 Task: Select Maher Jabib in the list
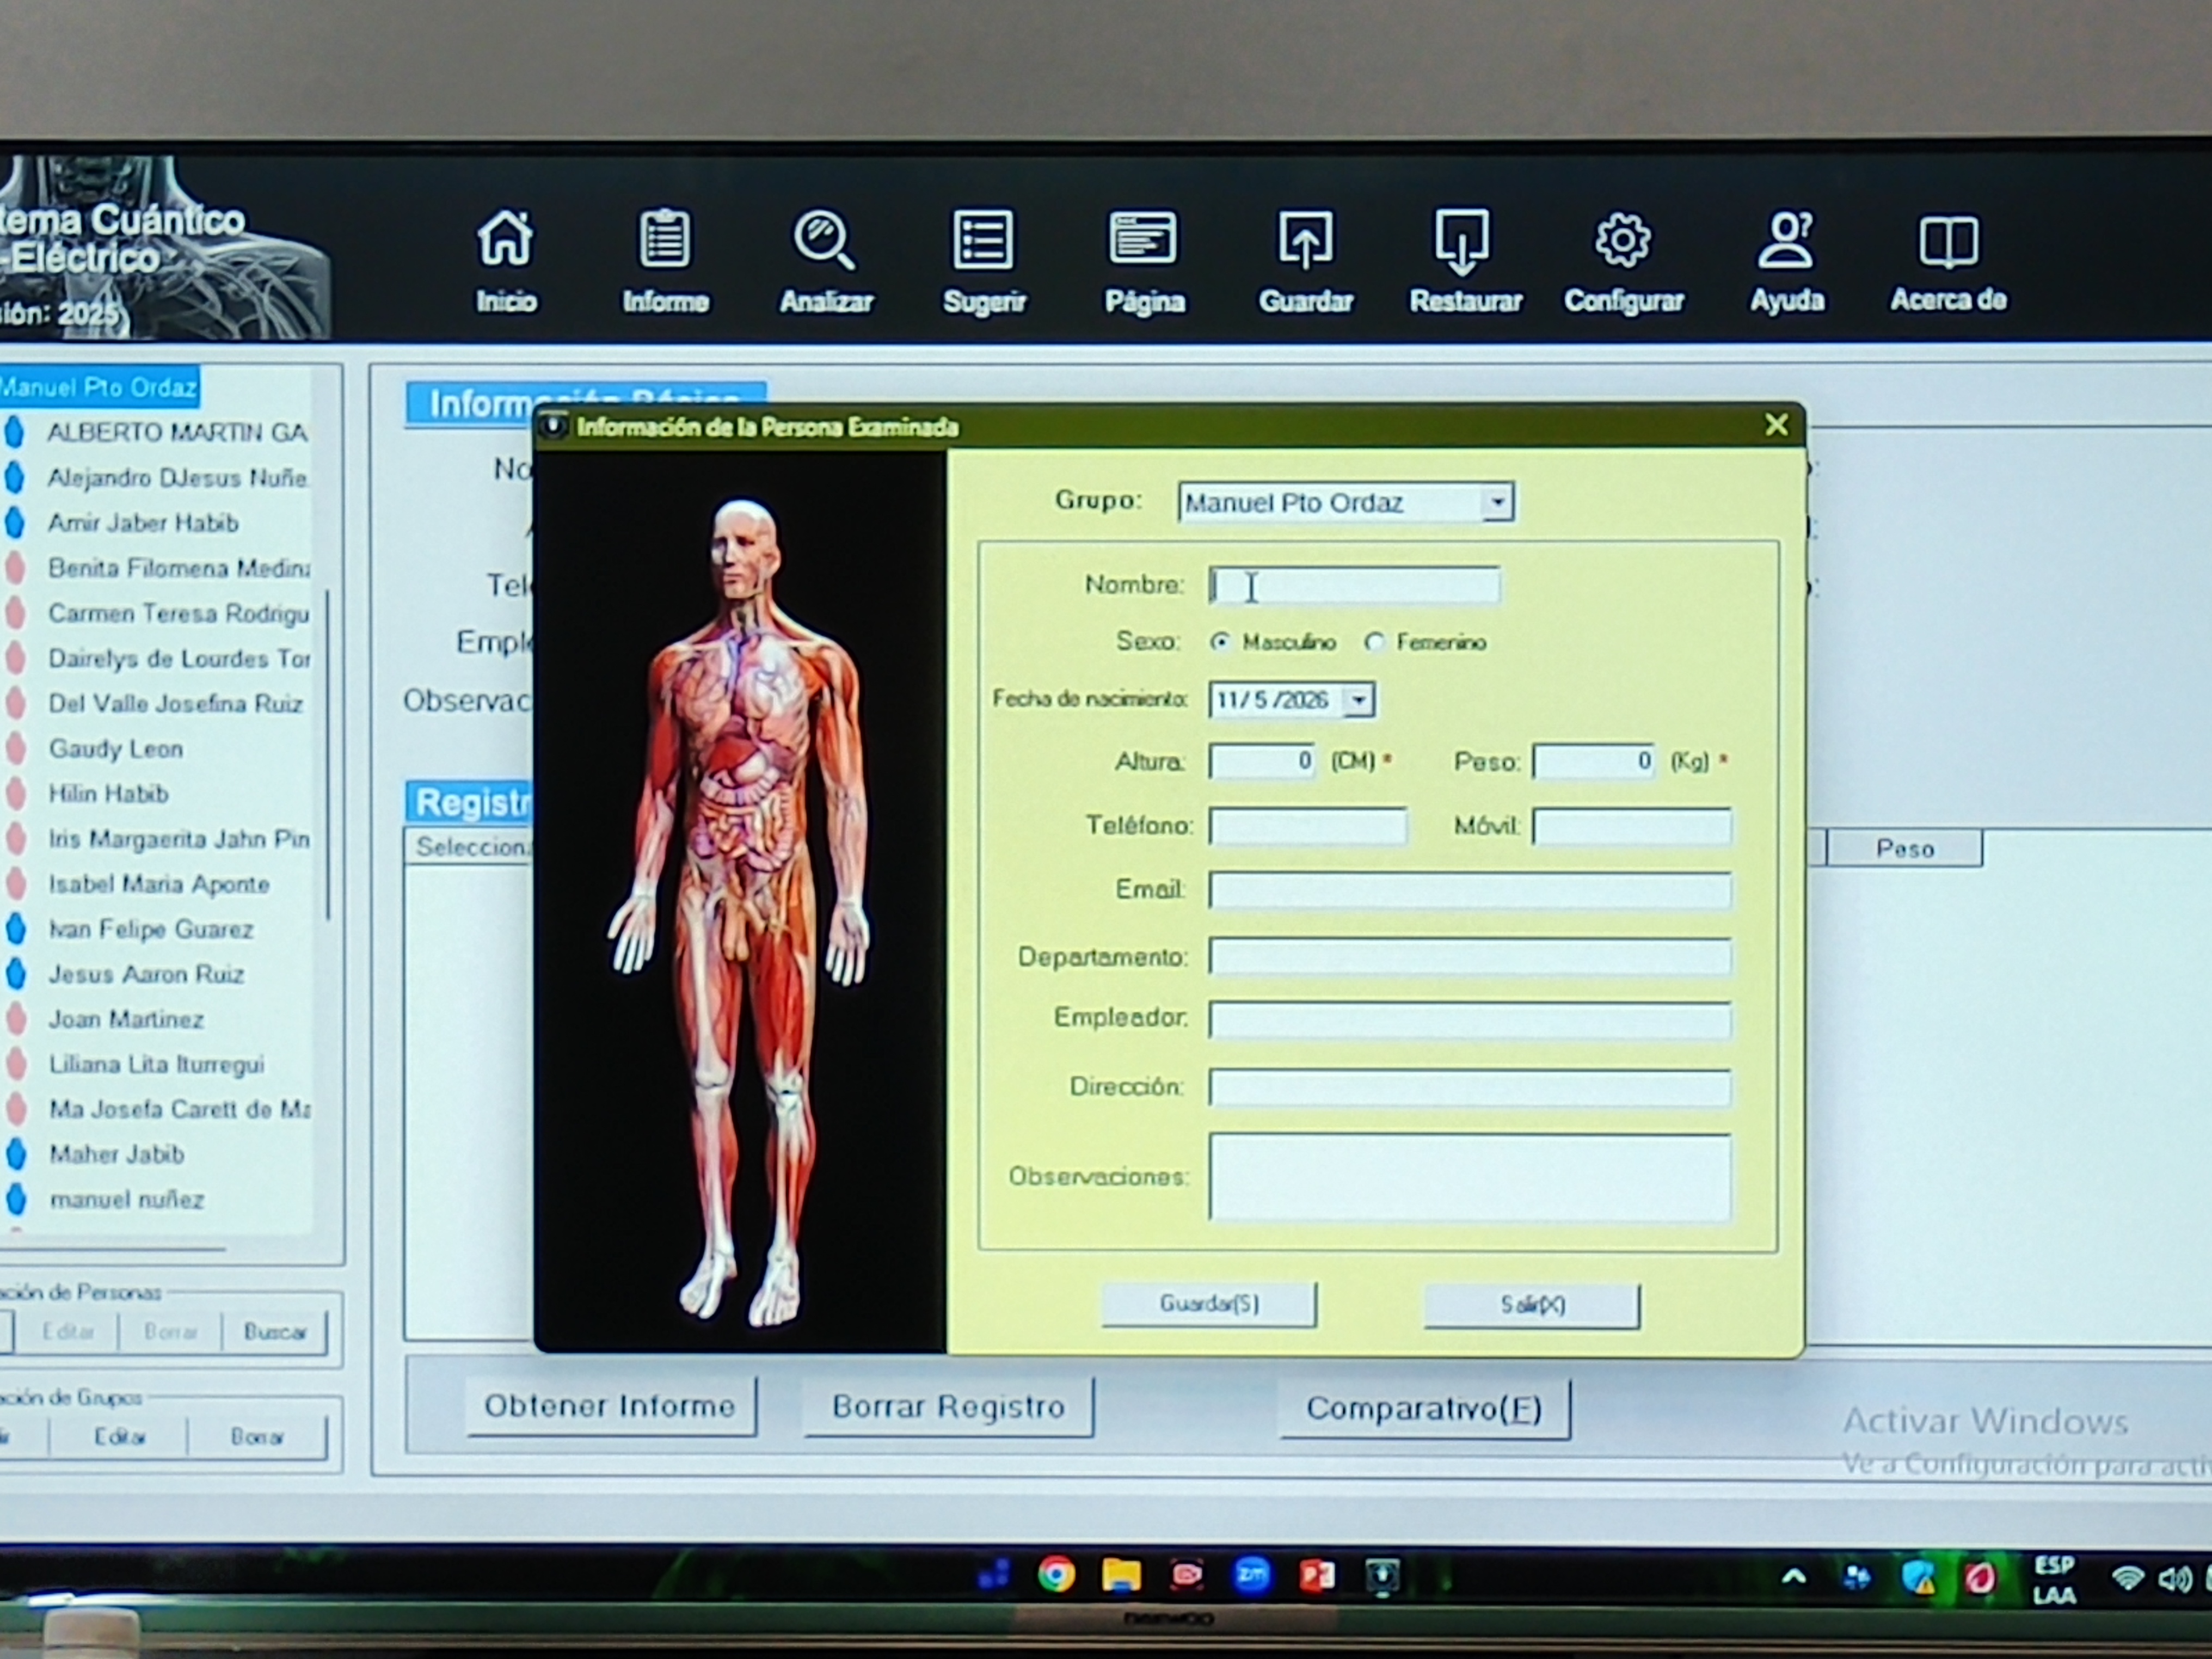(x=117, y=1154)
